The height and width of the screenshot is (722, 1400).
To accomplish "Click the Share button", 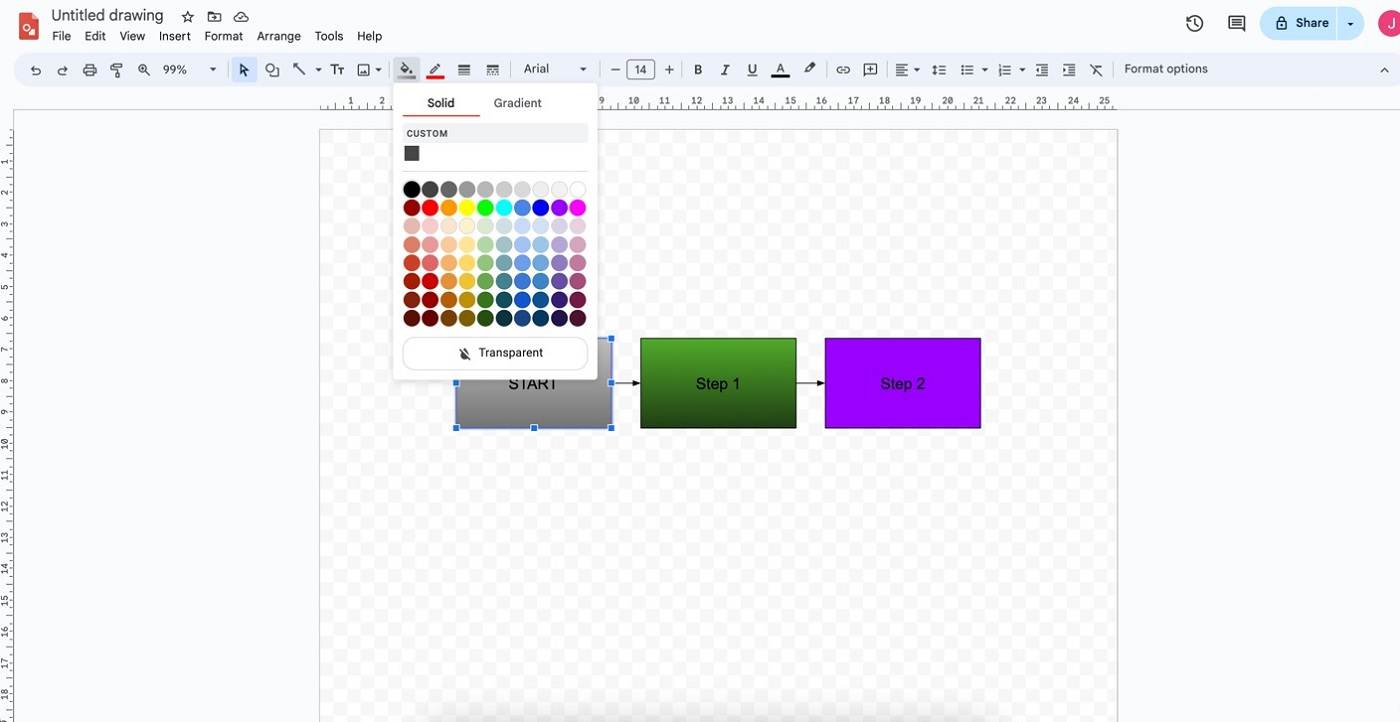I will (1300, 23).
